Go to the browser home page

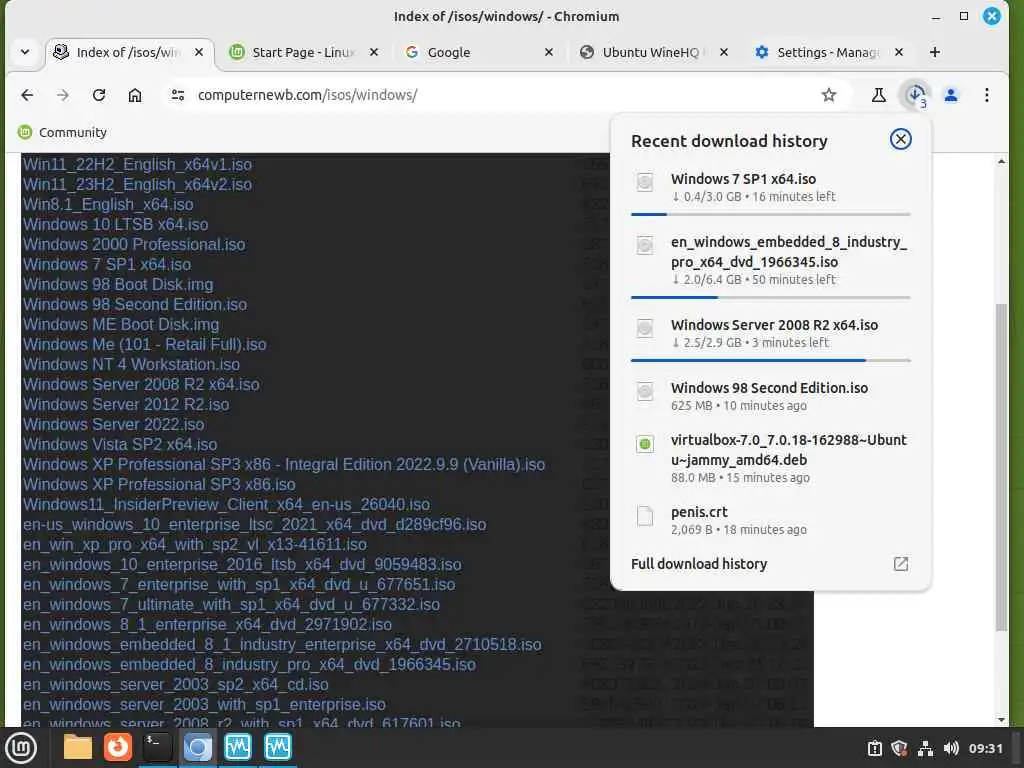pyautogui.click(x=135, y=95)
